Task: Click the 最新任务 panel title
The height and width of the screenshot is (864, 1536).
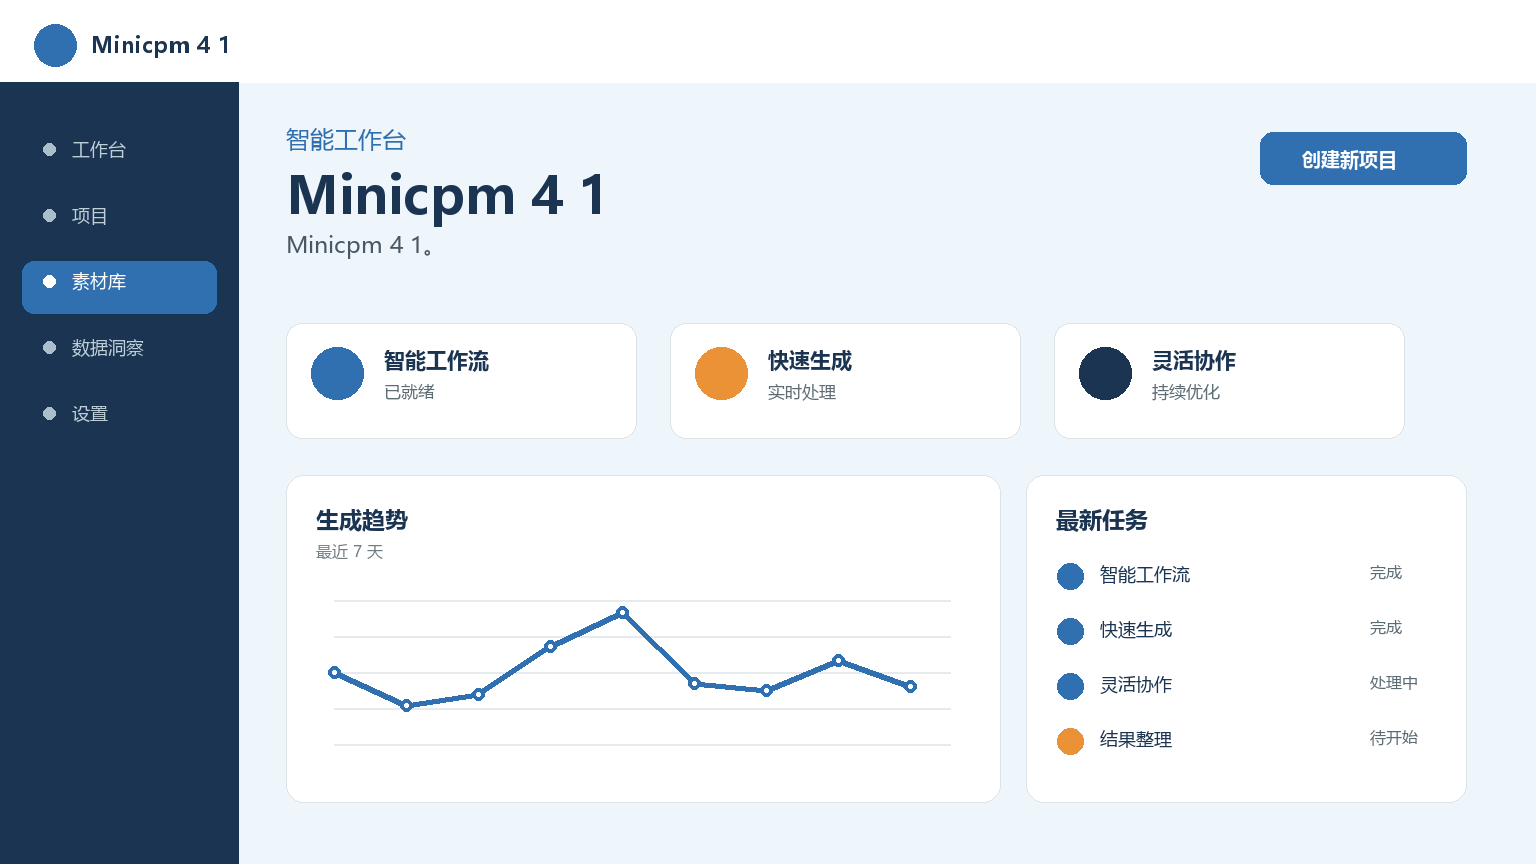Action: point(1102,520)
